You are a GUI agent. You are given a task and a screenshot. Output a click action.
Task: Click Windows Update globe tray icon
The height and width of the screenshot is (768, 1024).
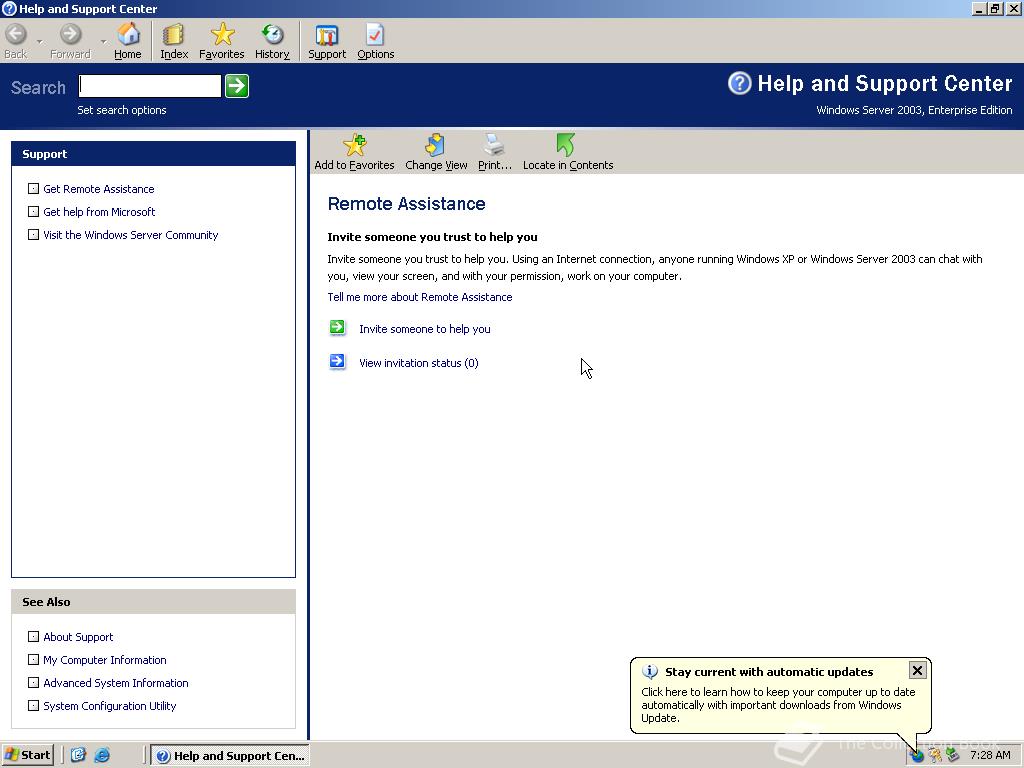point(917,756)
